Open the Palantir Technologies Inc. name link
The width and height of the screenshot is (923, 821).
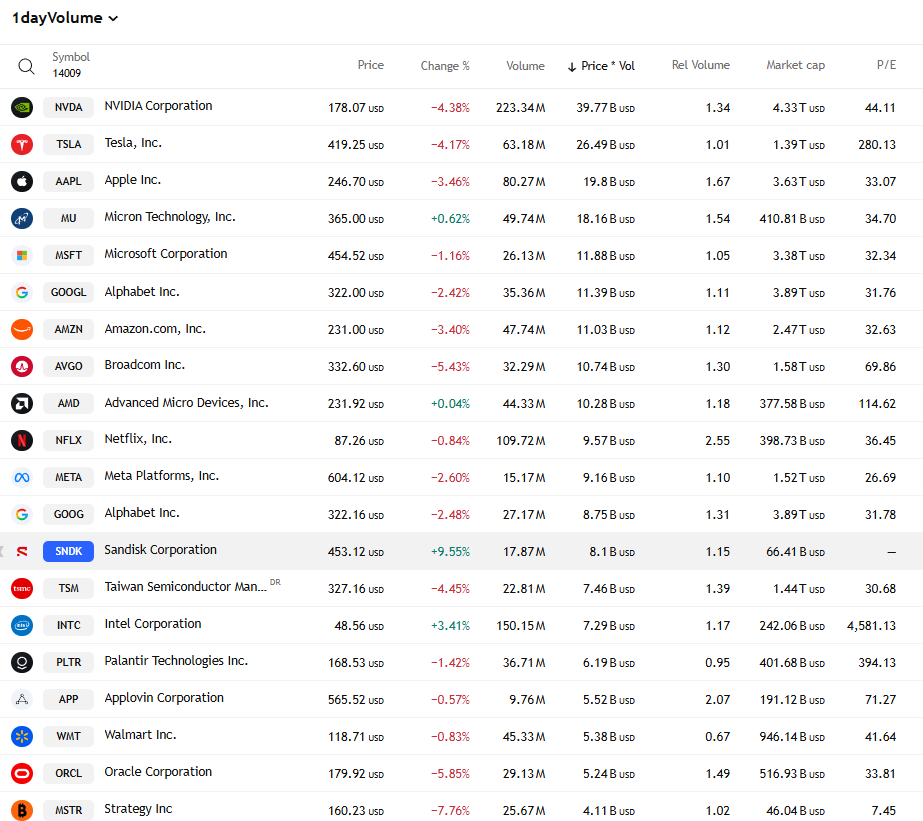(176, 661)
